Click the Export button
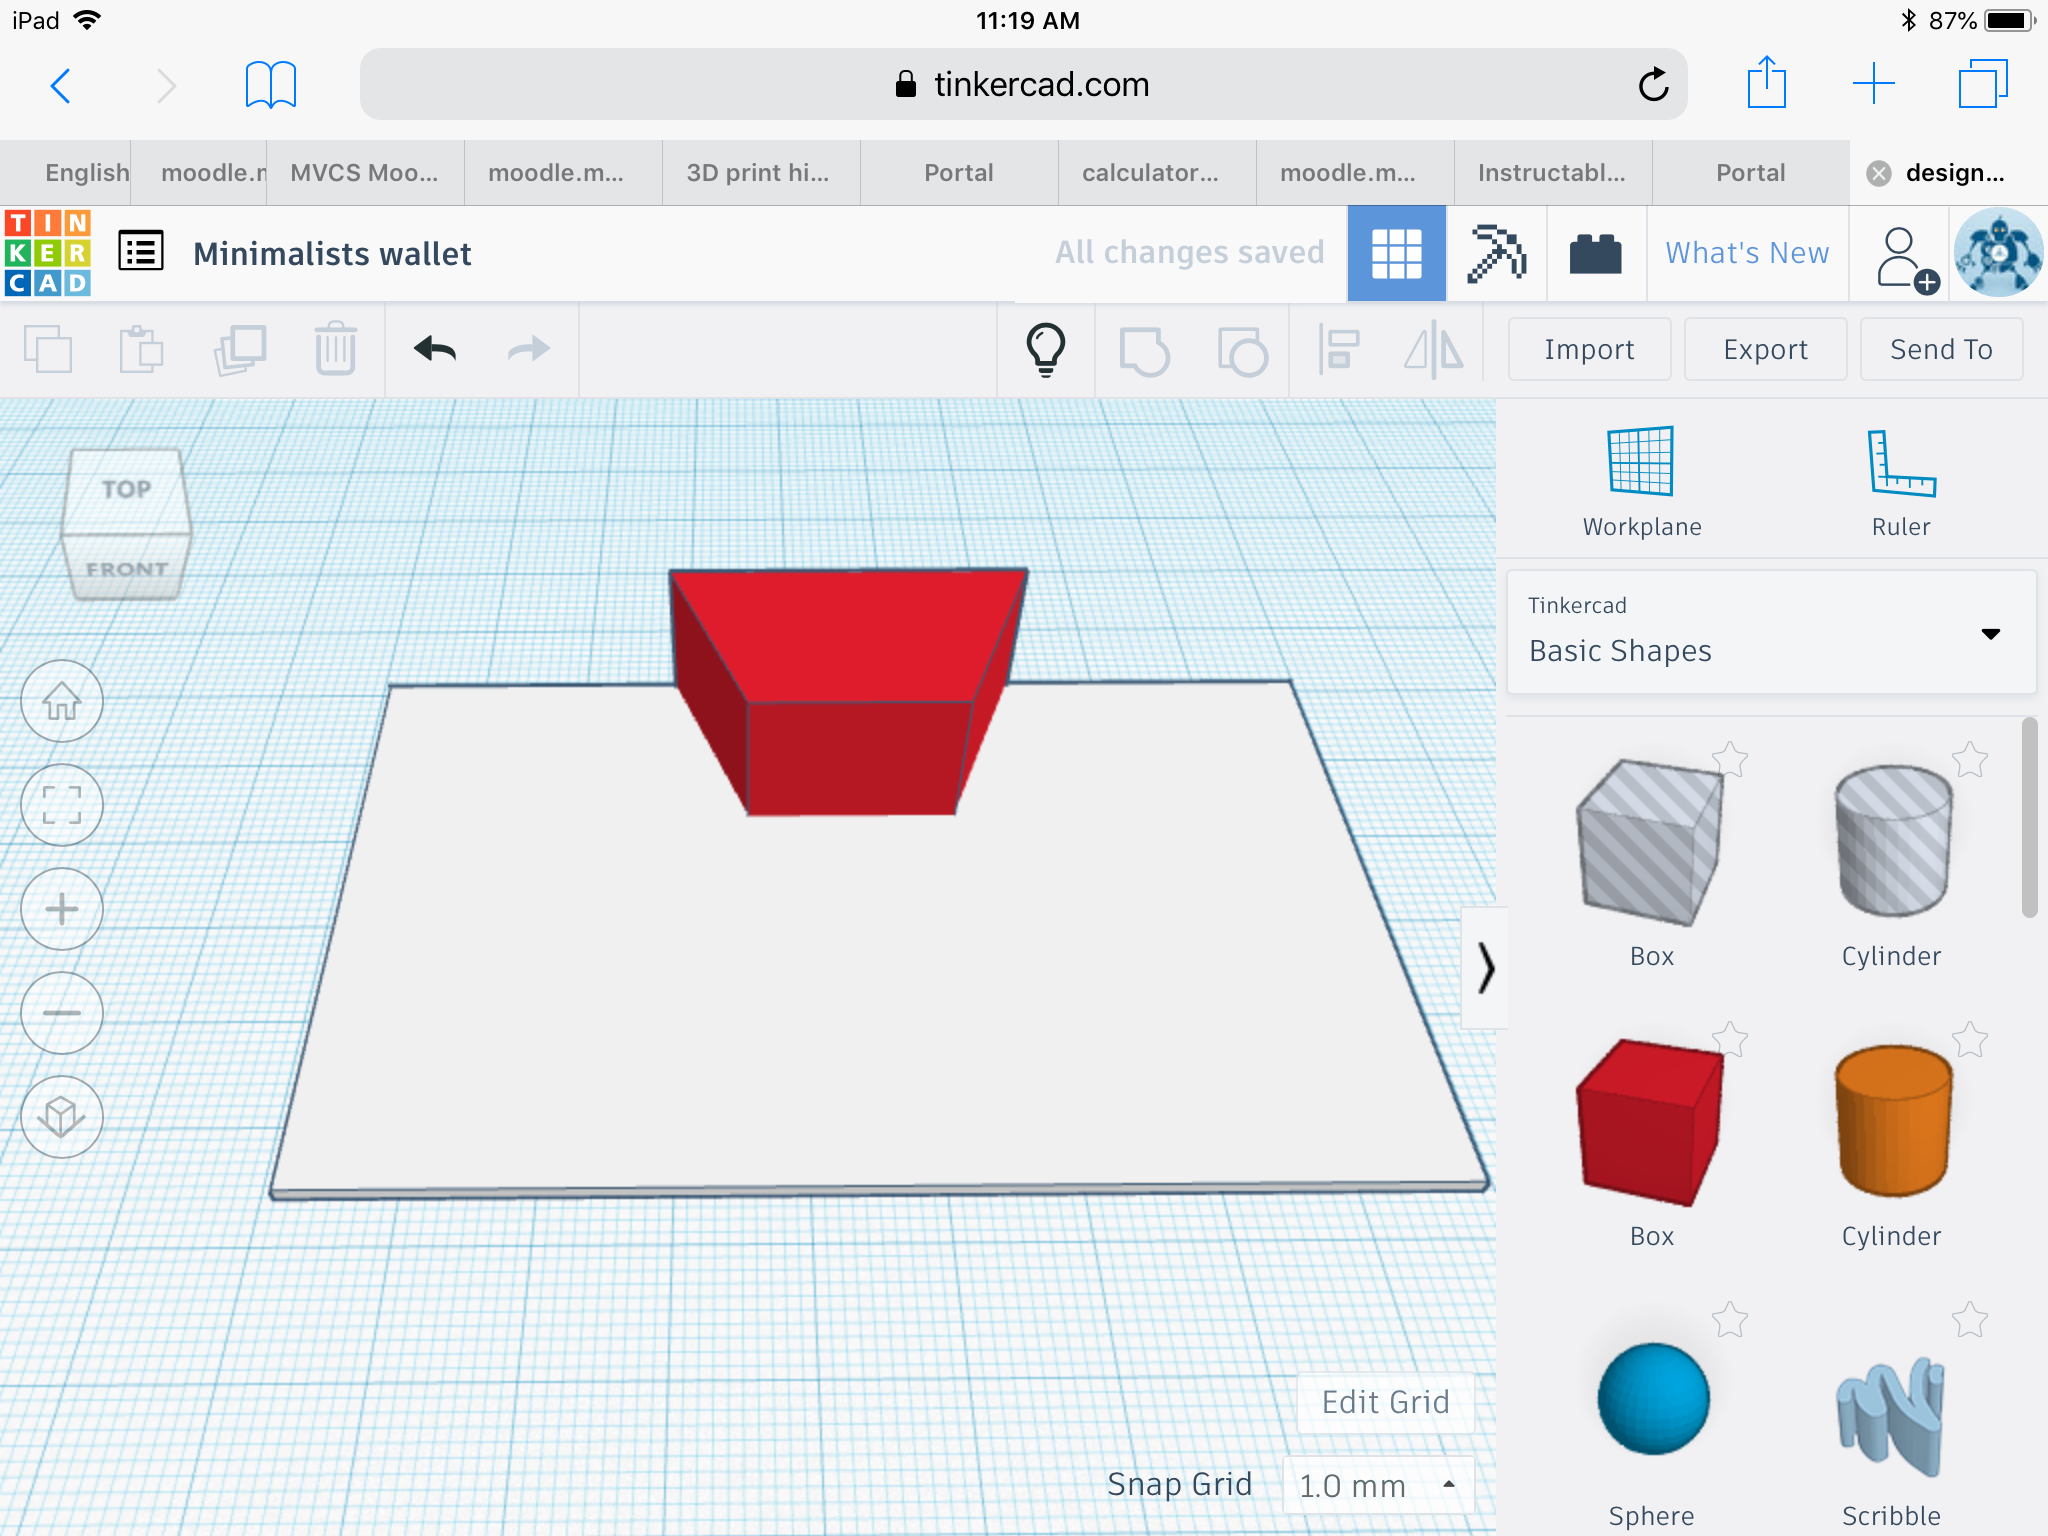The height and width of the screenshot is (1536, 2048). (1765, 349)
